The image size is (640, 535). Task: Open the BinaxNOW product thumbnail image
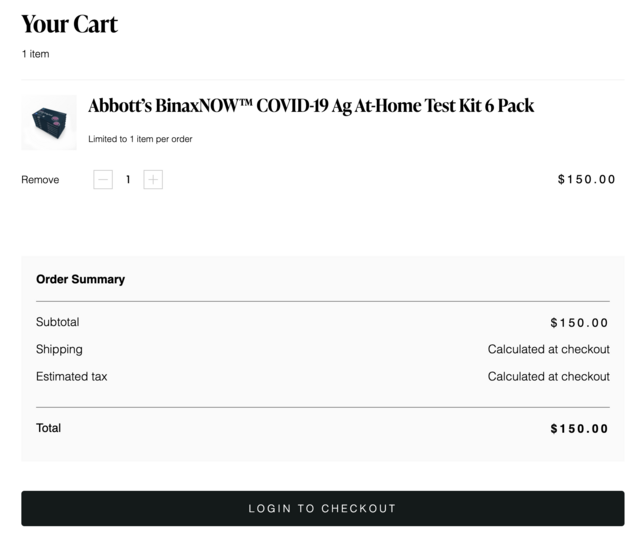(49, 122)
